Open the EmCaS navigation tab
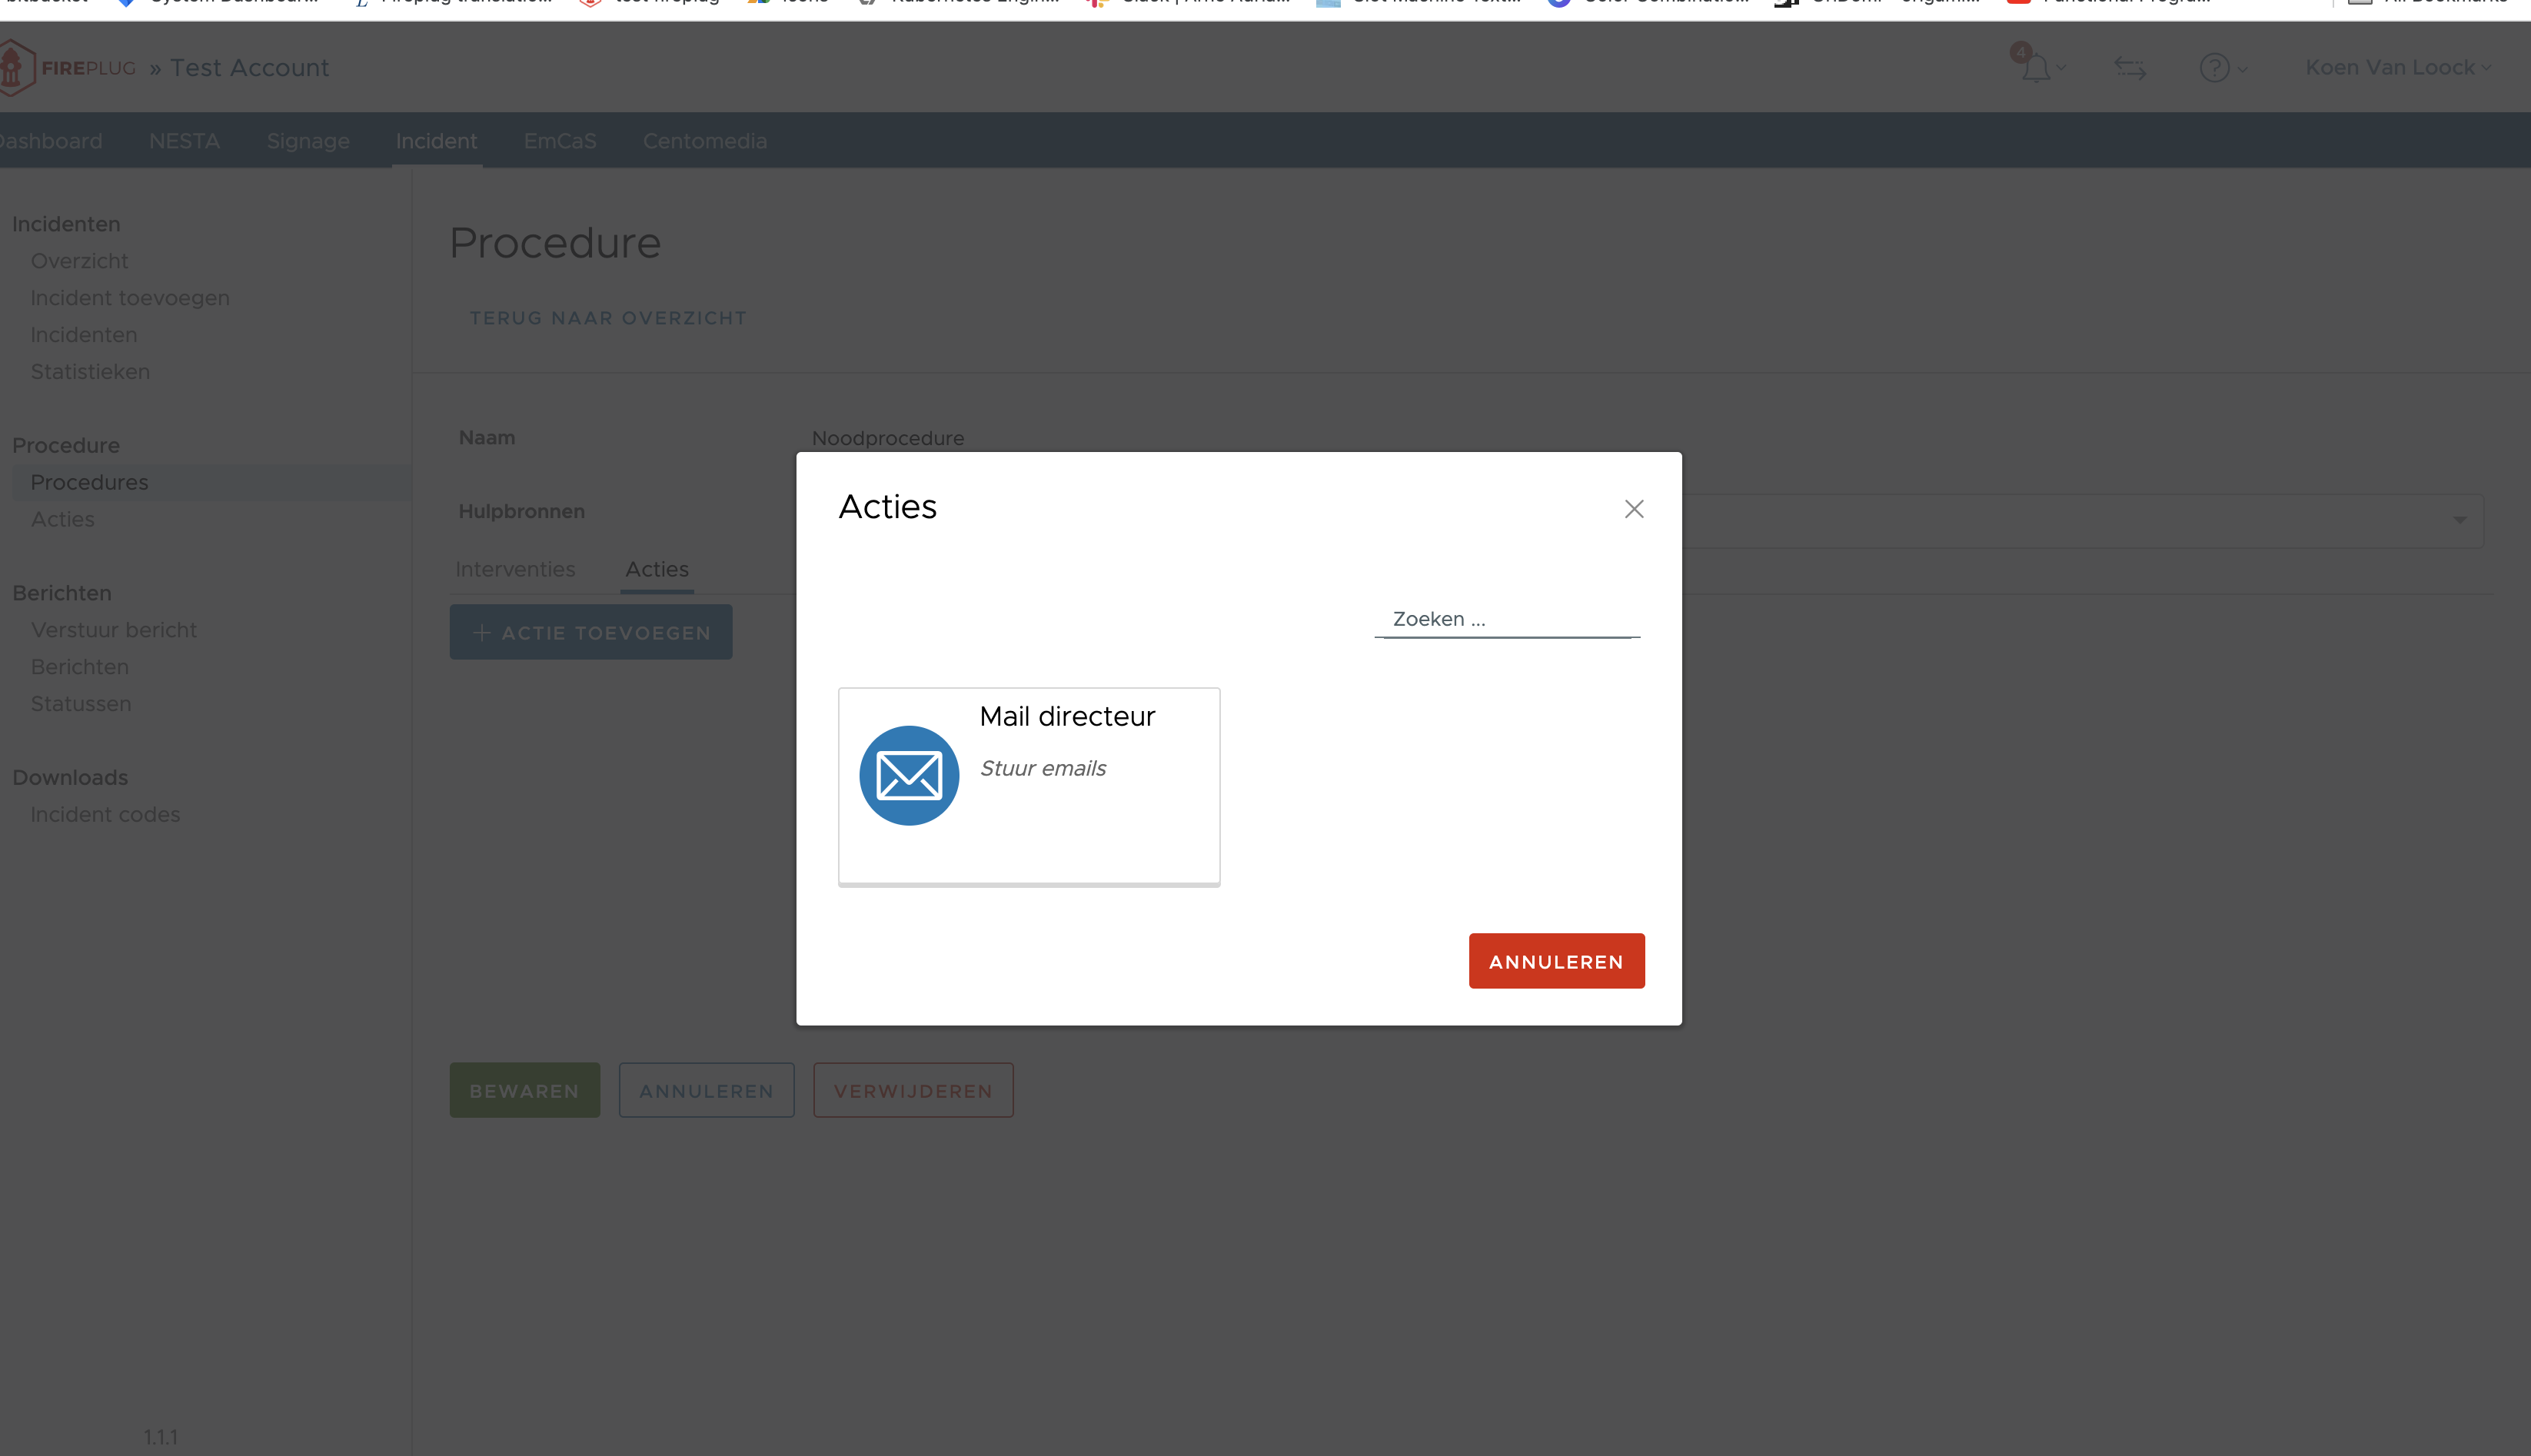2531x1456 pixels. (559, 141)
